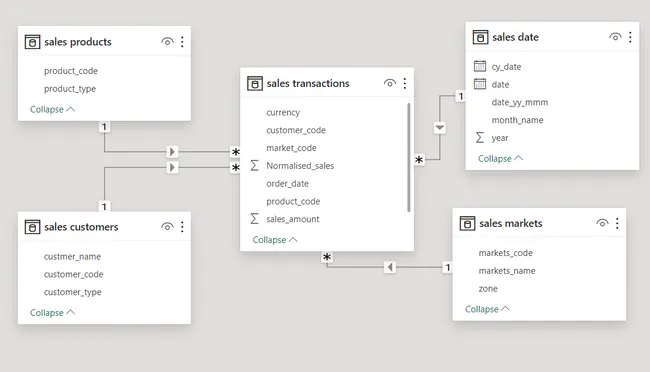Toggle visibility of sales customers table
Screen dimensions: 650x372
pos(167,227)
